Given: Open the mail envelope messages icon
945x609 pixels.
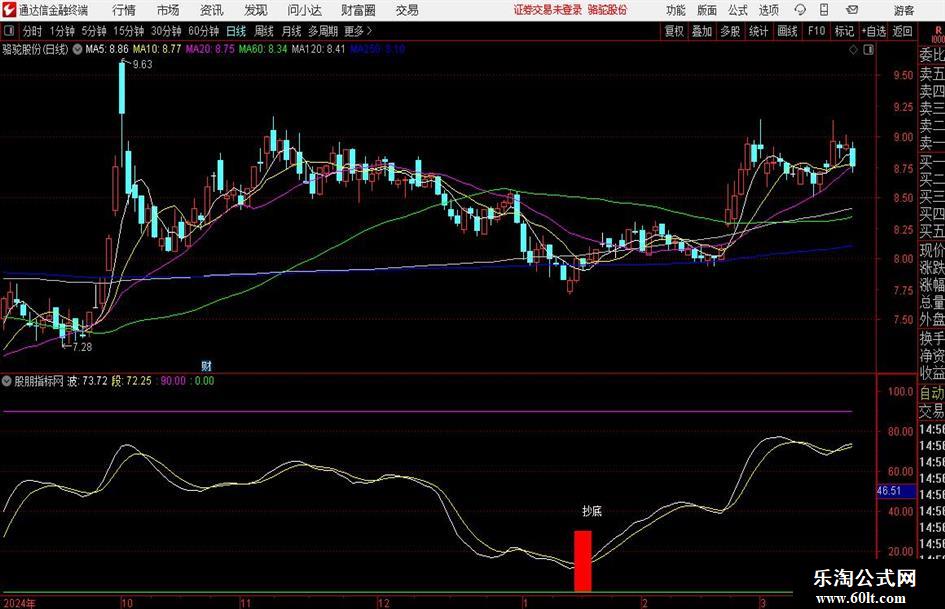Looking at the screenshot, I should tap(852, 10).
